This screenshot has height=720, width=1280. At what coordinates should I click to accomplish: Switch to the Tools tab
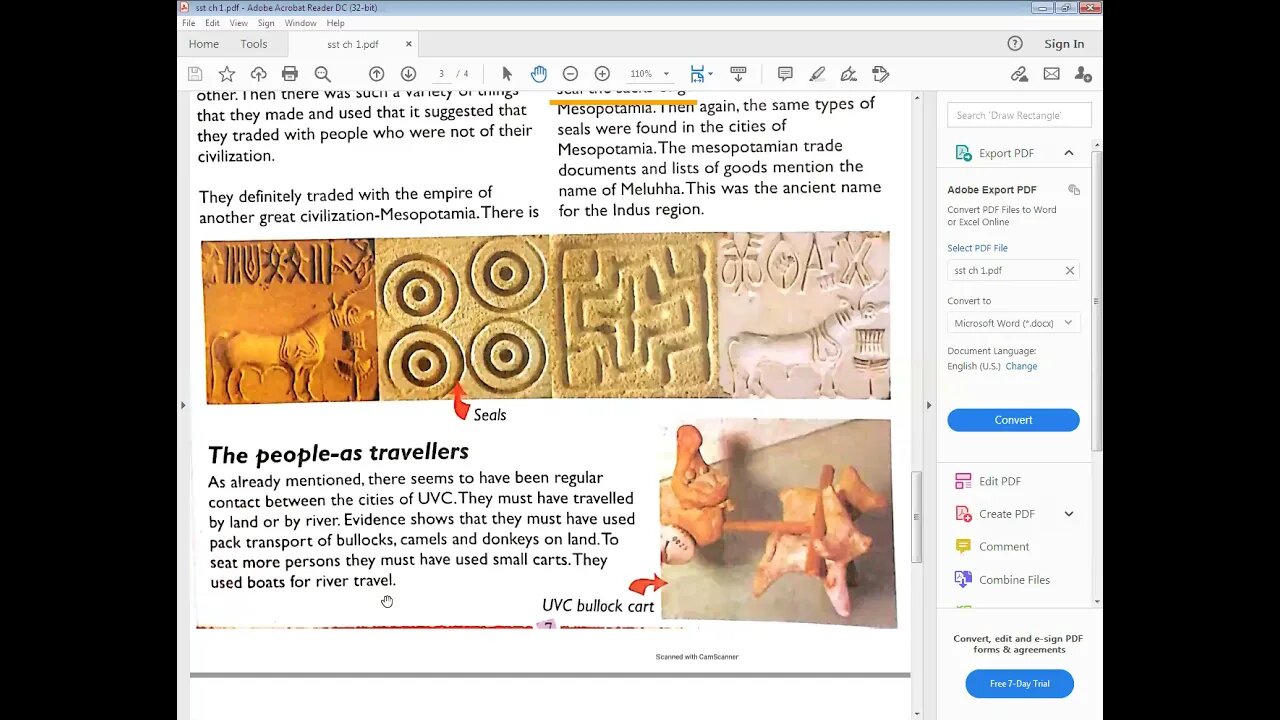click(254, 44)
